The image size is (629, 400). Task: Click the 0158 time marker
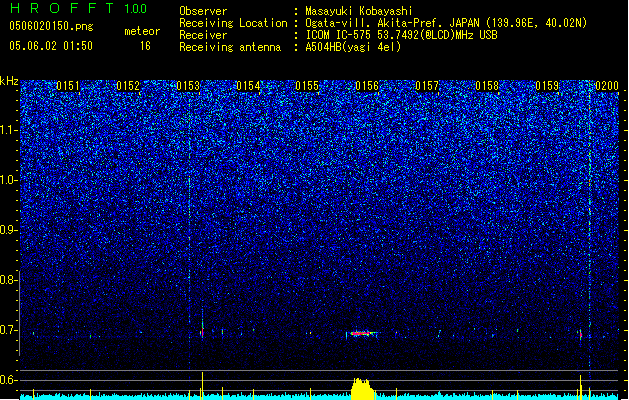[x=487, y=86]
